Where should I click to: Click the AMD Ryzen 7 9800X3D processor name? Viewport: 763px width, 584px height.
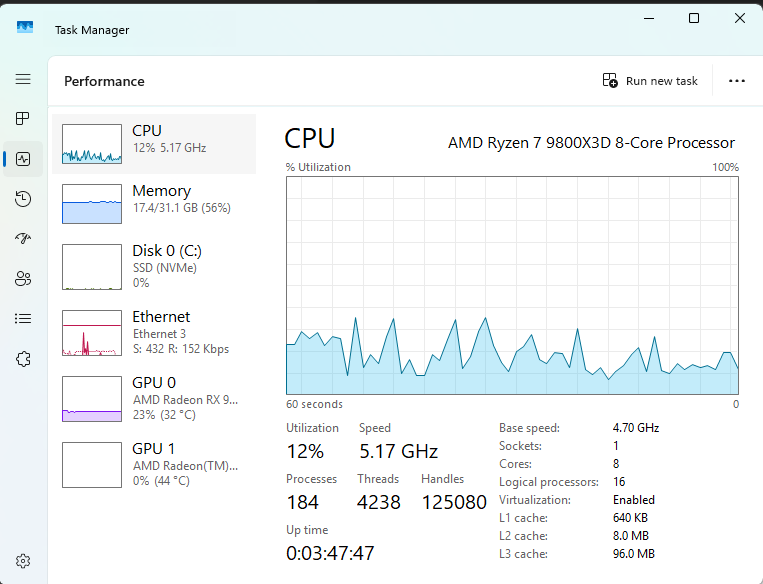coord(591,143)
